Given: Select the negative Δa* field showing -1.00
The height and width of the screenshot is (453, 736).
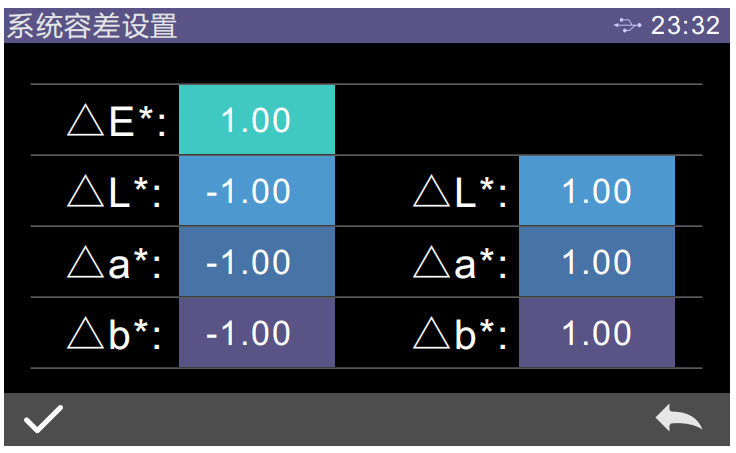Looking at the screenshot, I should (x=256, y=262).
